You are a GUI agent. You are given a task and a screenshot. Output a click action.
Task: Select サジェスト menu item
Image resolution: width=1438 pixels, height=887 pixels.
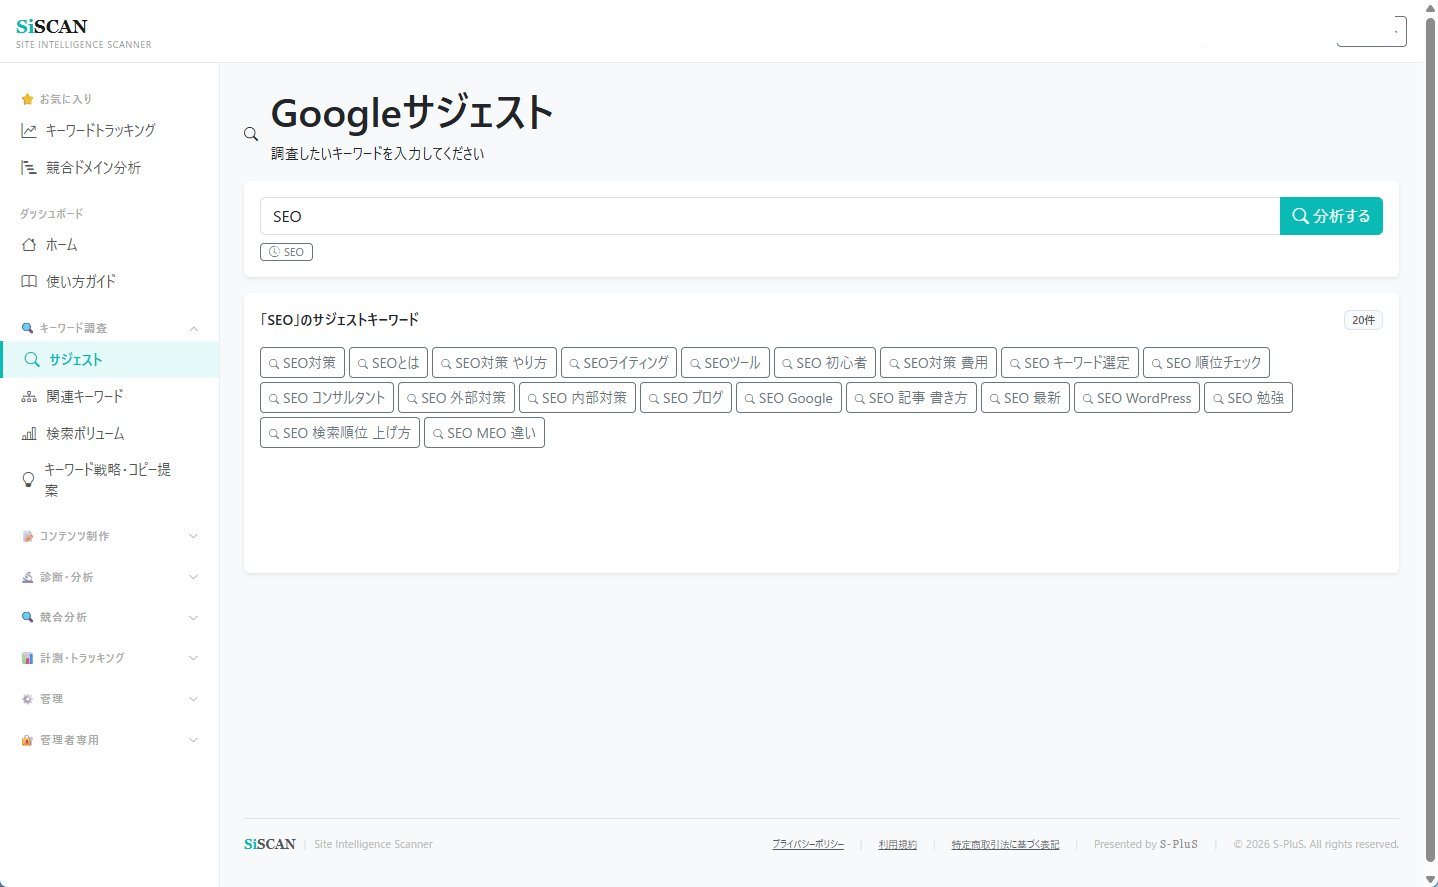(x=109, y=360)
